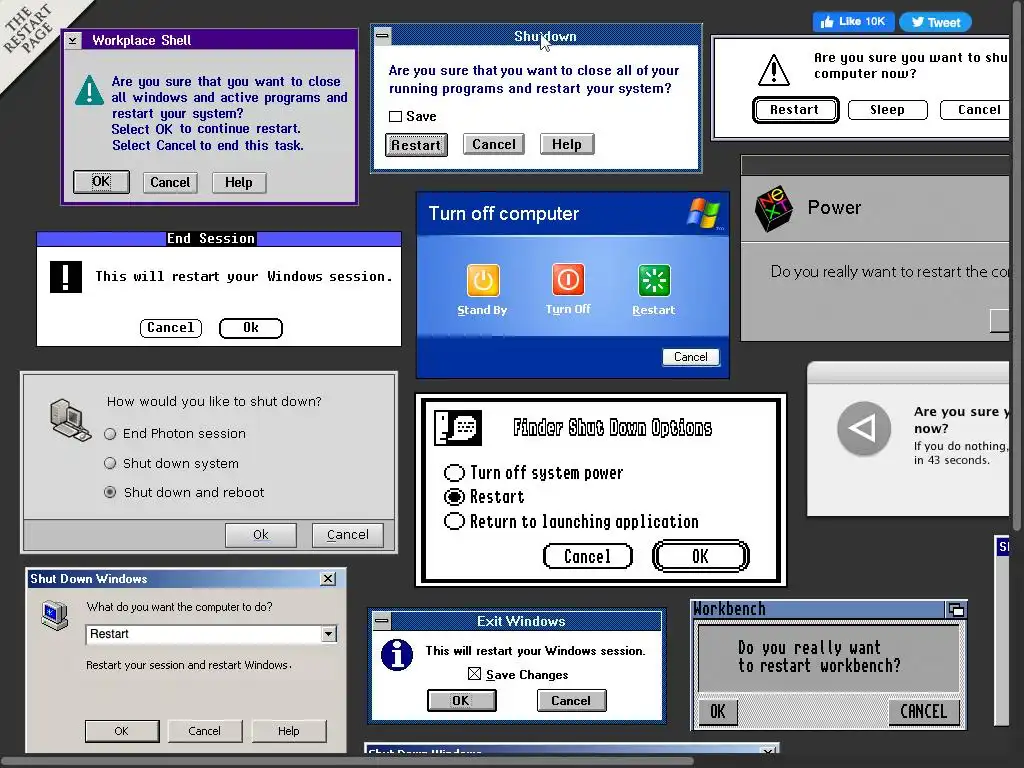This screenshot has height=768, width=1024.
Task: Click Cancel in the Workplace Shell dialog
Action: point(170,183)
